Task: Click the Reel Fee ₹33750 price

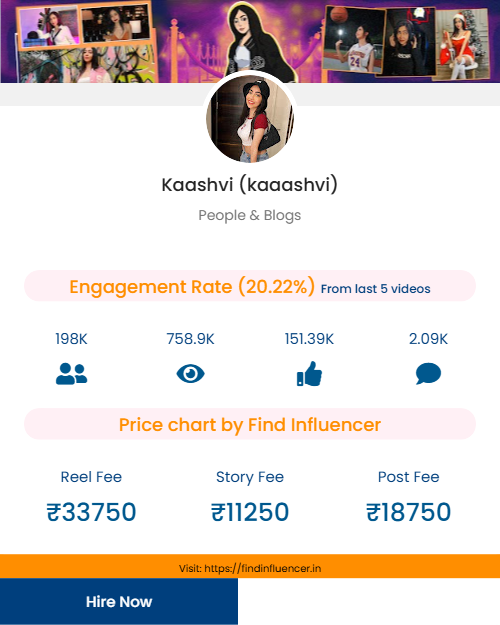Action: tap(91, 512)
